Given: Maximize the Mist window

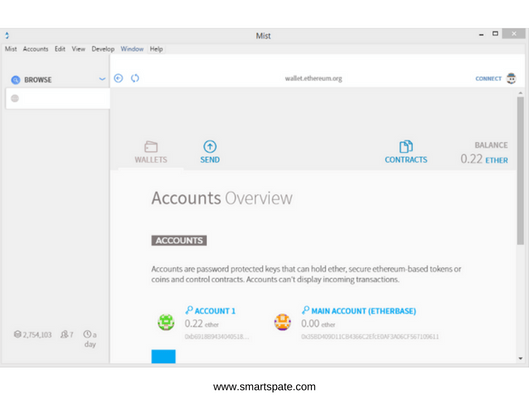Looking at the screenshot, I should [495, 34].
